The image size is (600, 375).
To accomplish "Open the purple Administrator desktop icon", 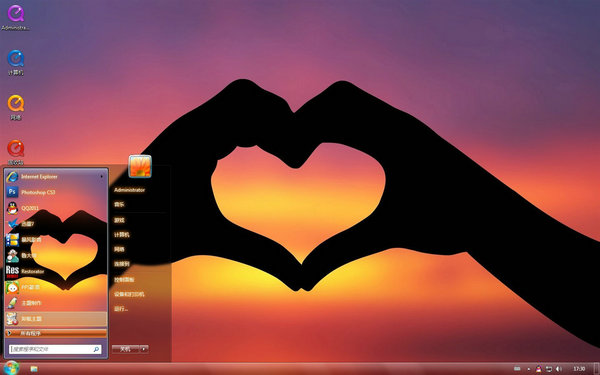I will 16,17.
